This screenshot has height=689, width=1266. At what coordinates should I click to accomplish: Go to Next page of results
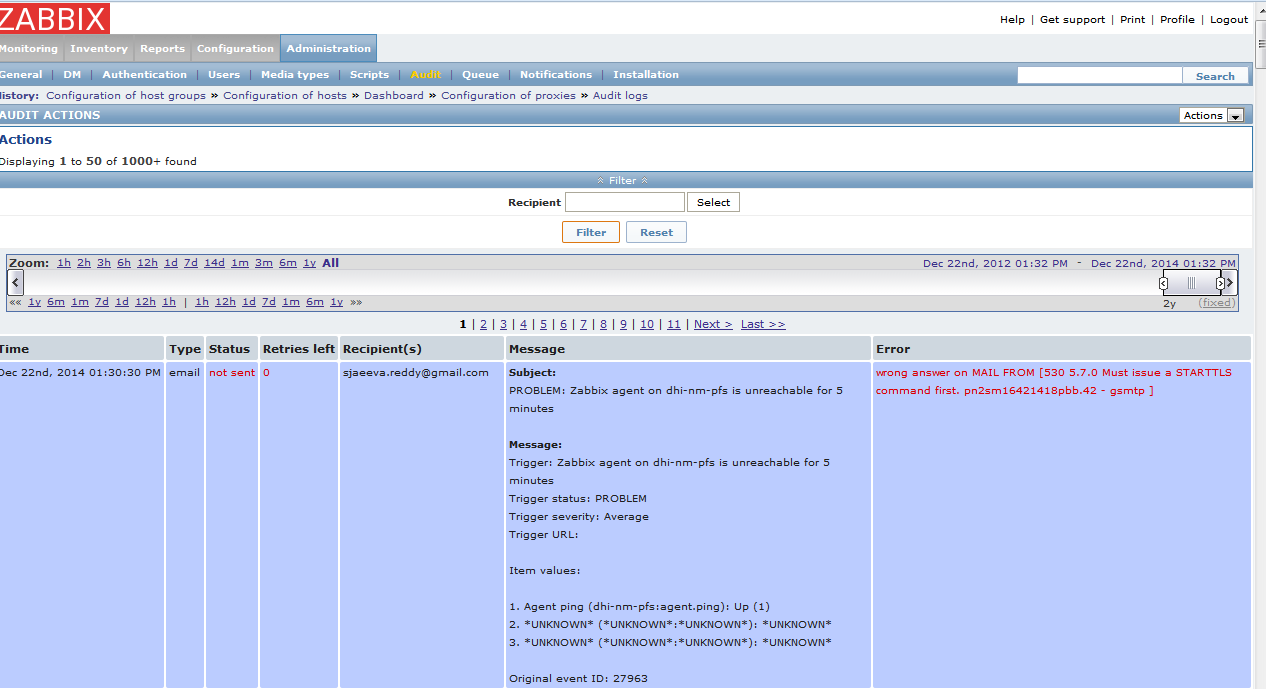712,324
